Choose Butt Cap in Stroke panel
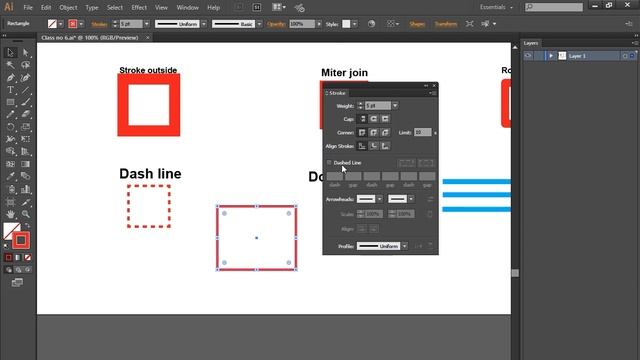This screenshot has width=640, height=360. click(x=362, y=119)
